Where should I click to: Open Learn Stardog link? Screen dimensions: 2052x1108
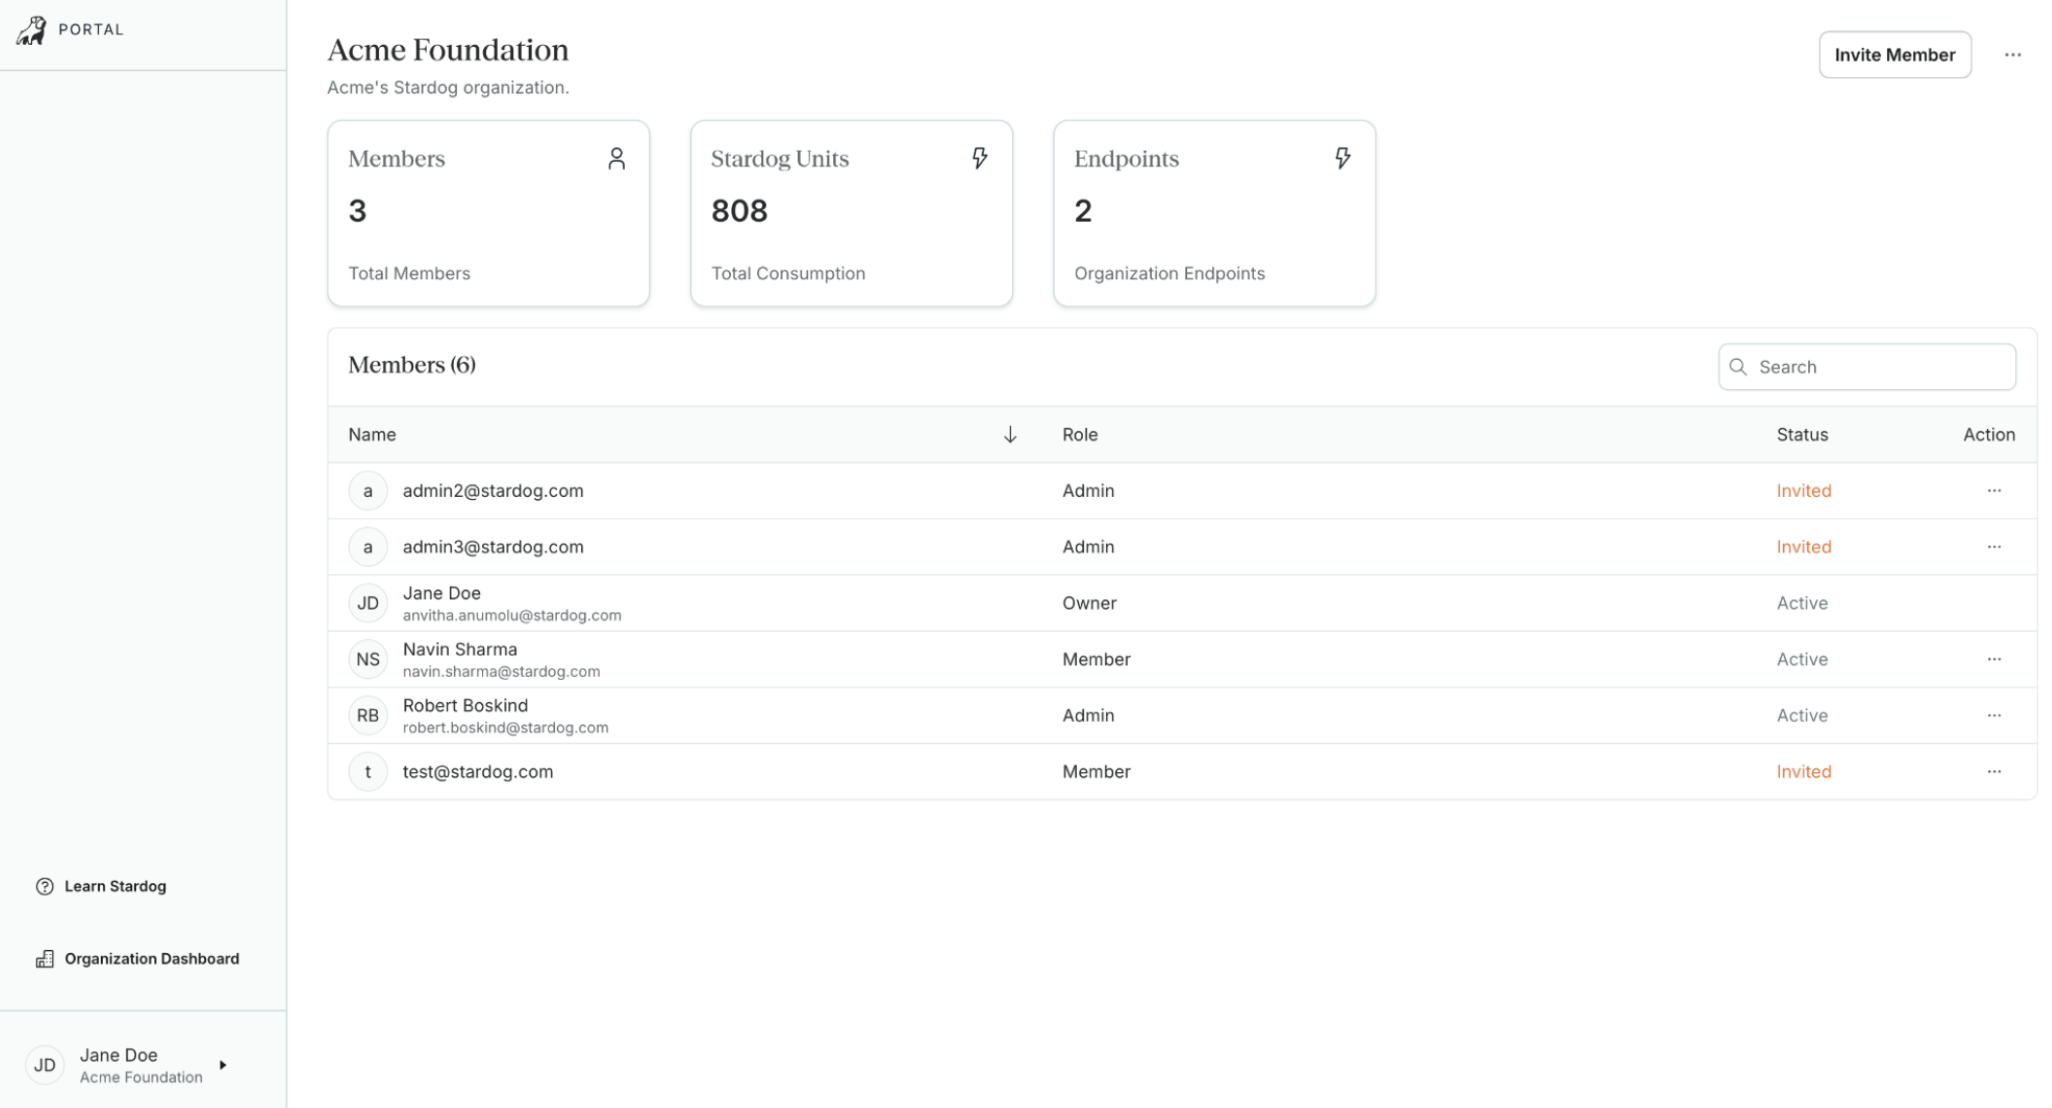pyautogui.click(x=115, y=886)
